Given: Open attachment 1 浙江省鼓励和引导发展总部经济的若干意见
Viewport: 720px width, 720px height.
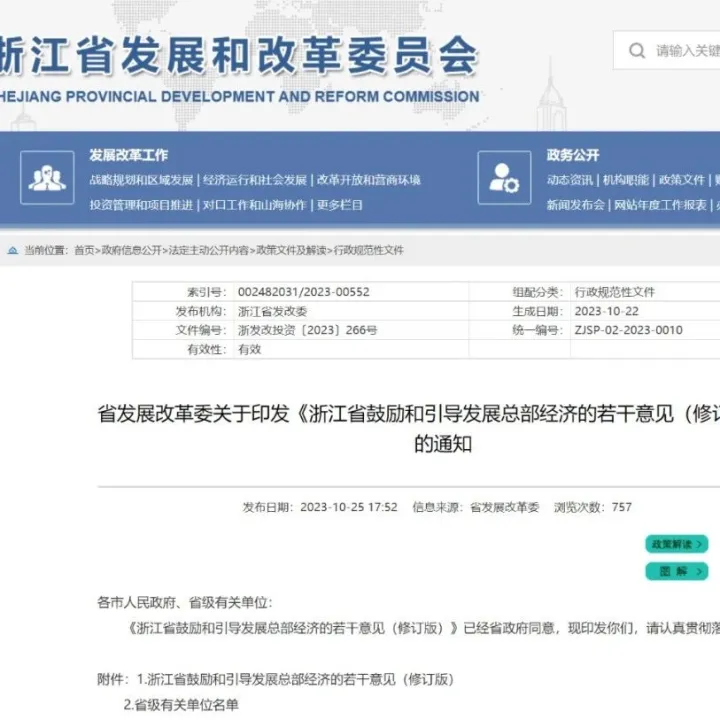Looking at the screenshot, I should tap(295, 680).
